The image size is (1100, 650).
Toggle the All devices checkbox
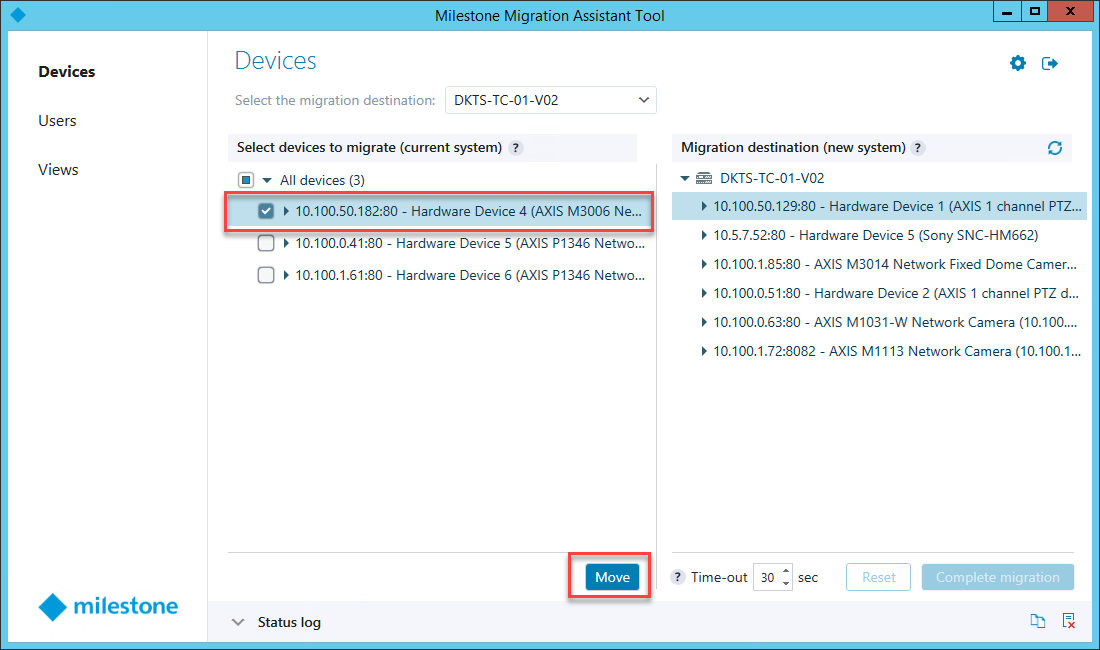(246, 180)
